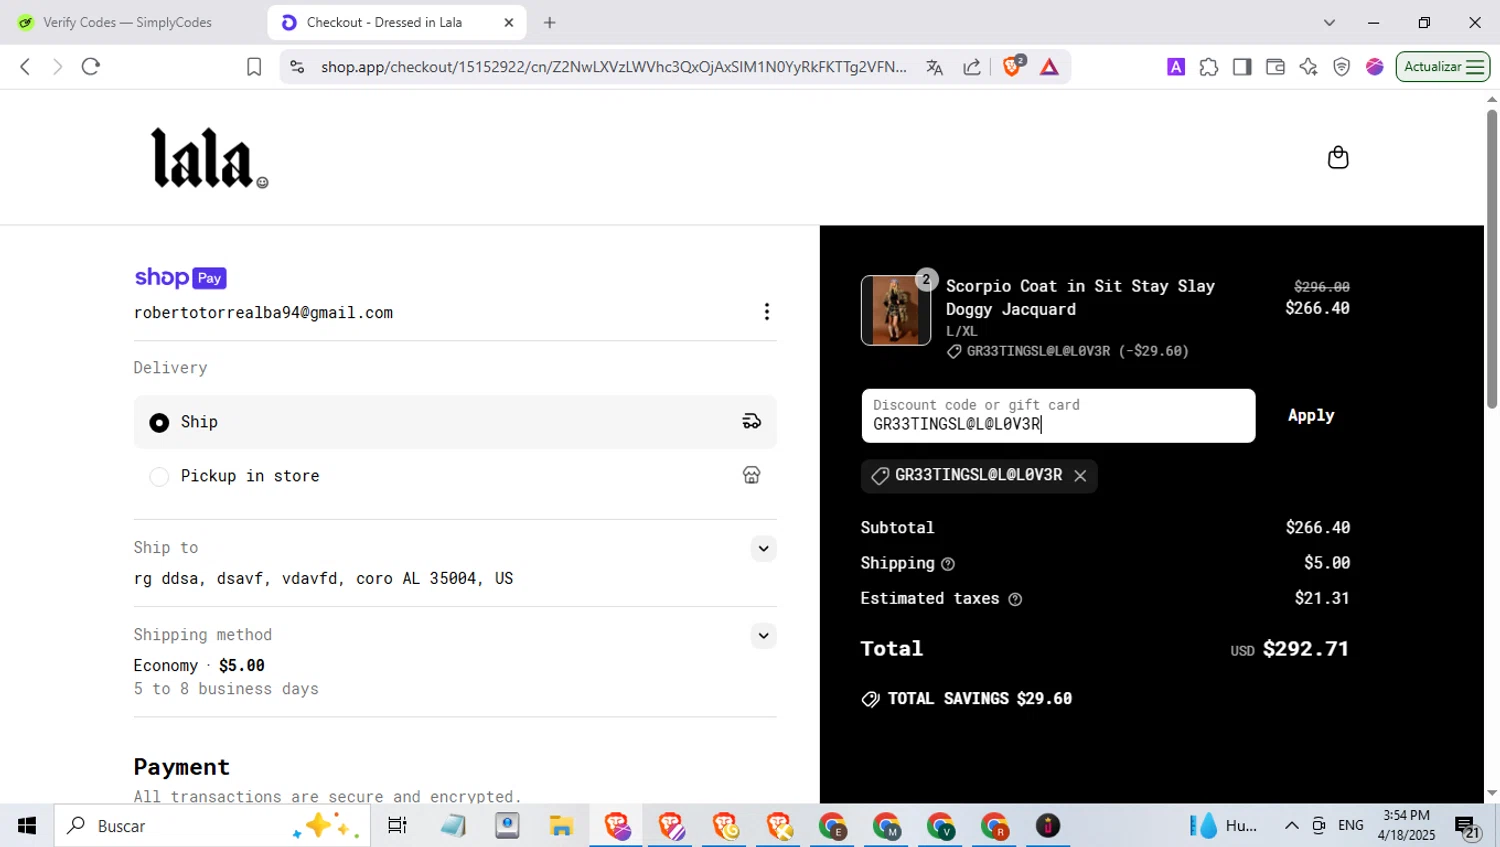Viewport: 1500px width, 847px height.
Task: Click the Scorpio Coat product title
Action: [1080, 298]
